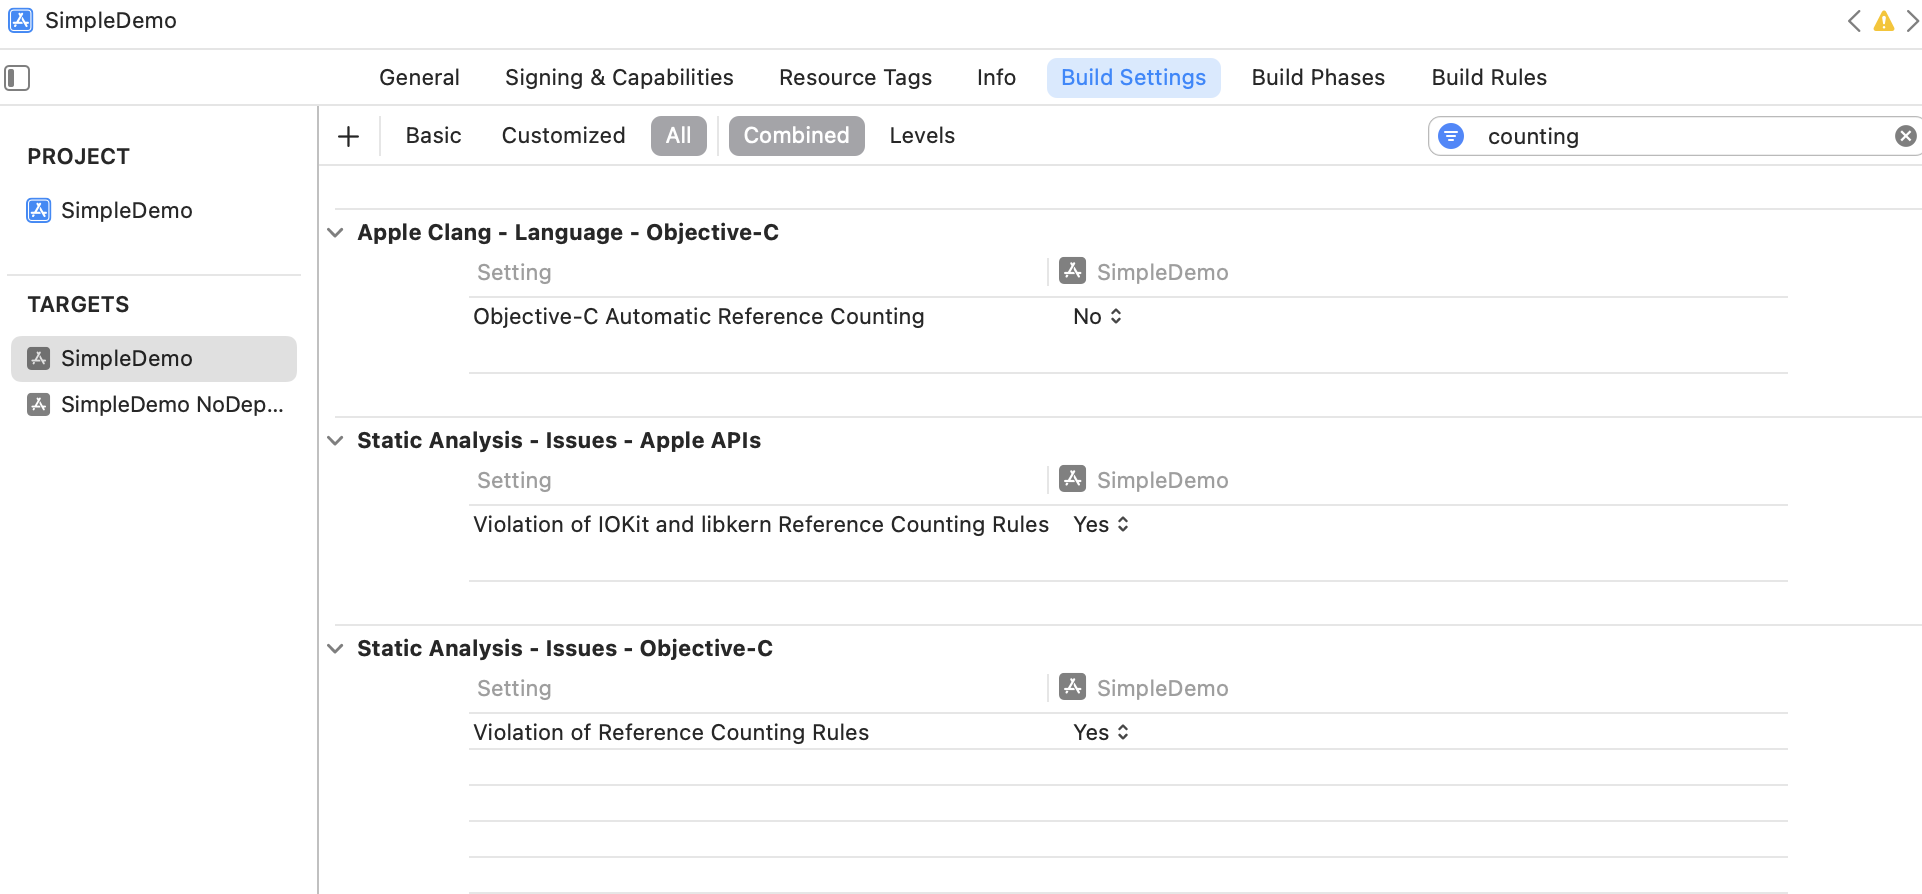Select SimpleDemo under PROJECT
This screenshot has height=894, width=1922.
pos(126,210)
